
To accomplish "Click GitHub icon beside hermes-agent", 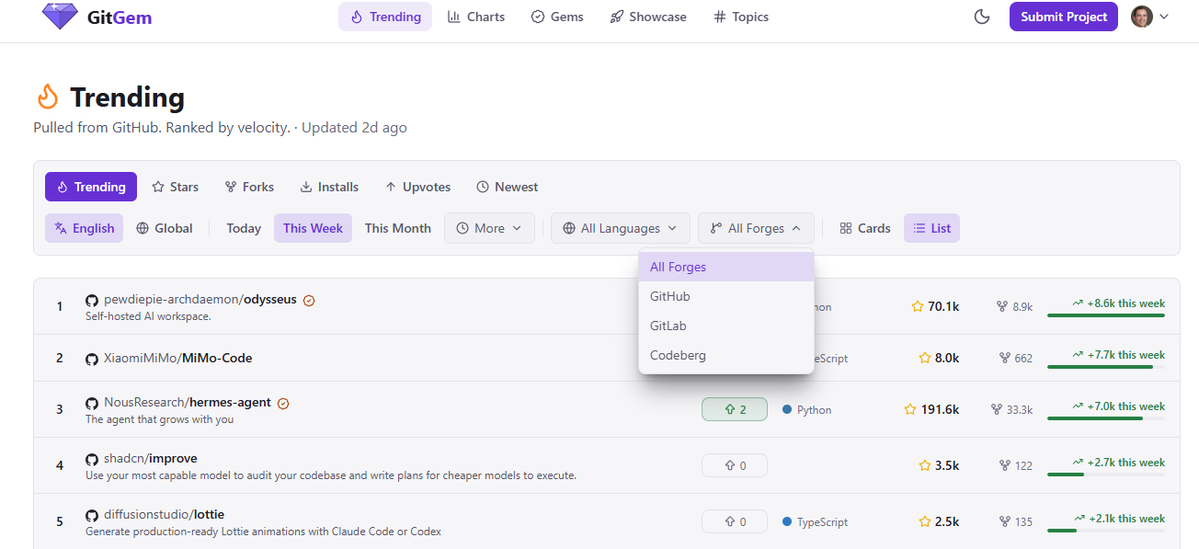I will tap(92, 403).
